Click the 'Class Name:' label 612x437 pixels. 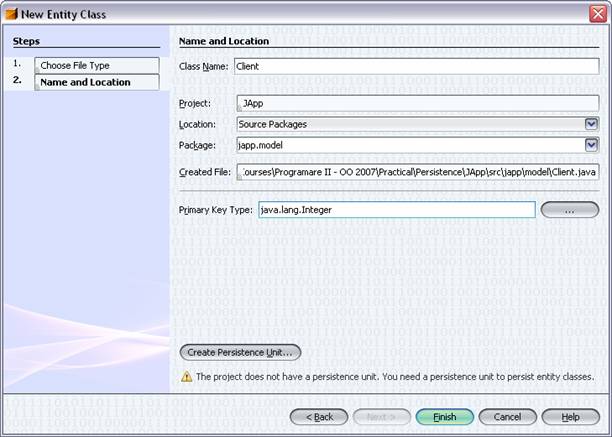pyautogui.click(x=203, y=67)
